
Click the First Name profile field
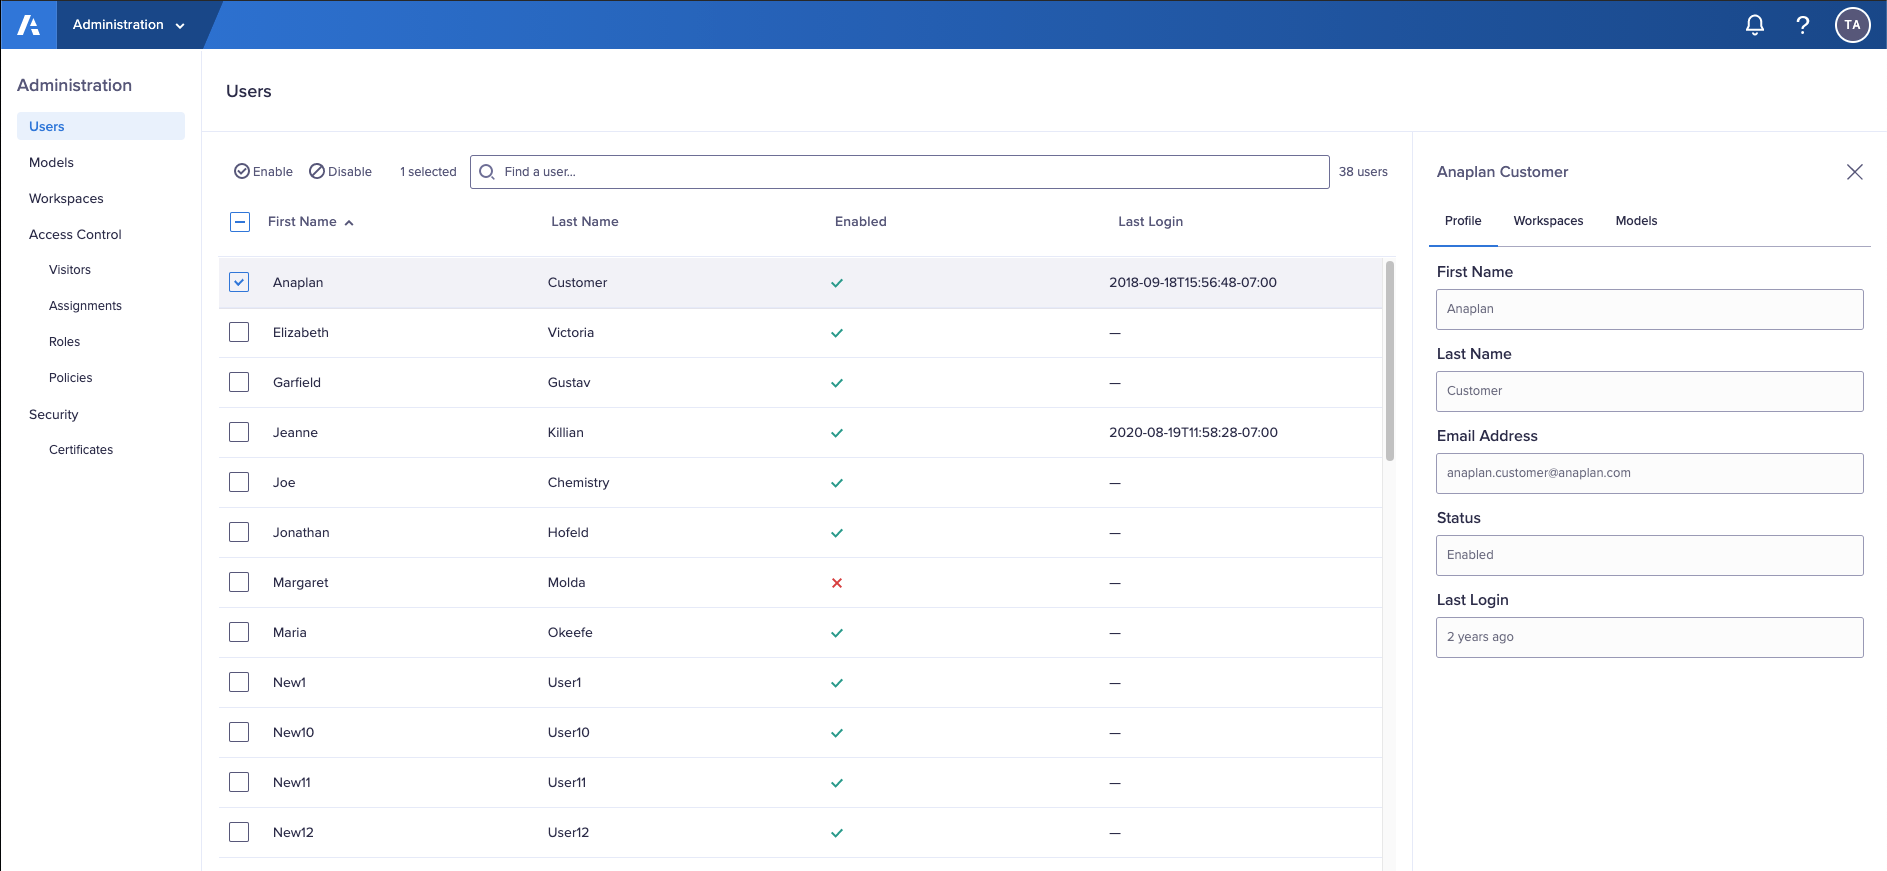(x=1650, y=309)
